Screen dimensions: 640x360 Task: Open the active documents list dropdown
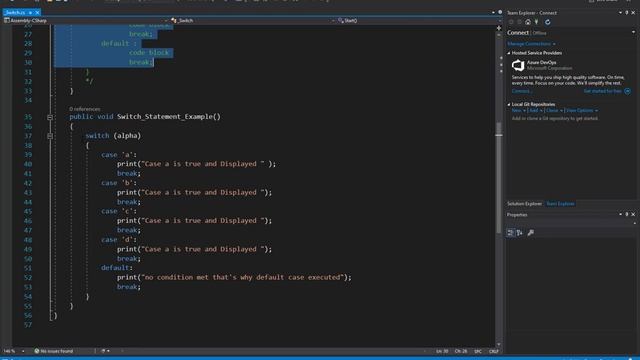(493, 13)
